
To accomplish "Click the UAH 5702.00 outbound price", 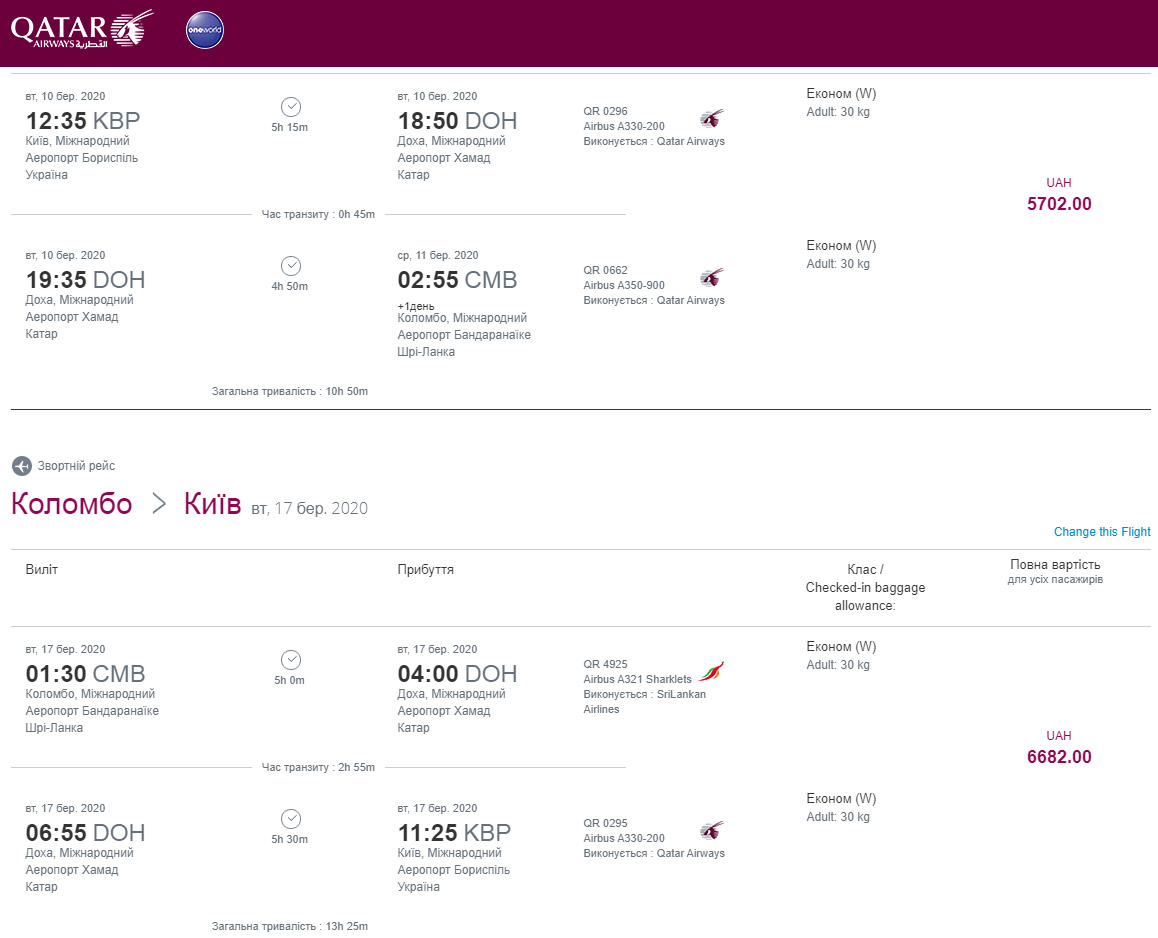I will (1059, 204).
